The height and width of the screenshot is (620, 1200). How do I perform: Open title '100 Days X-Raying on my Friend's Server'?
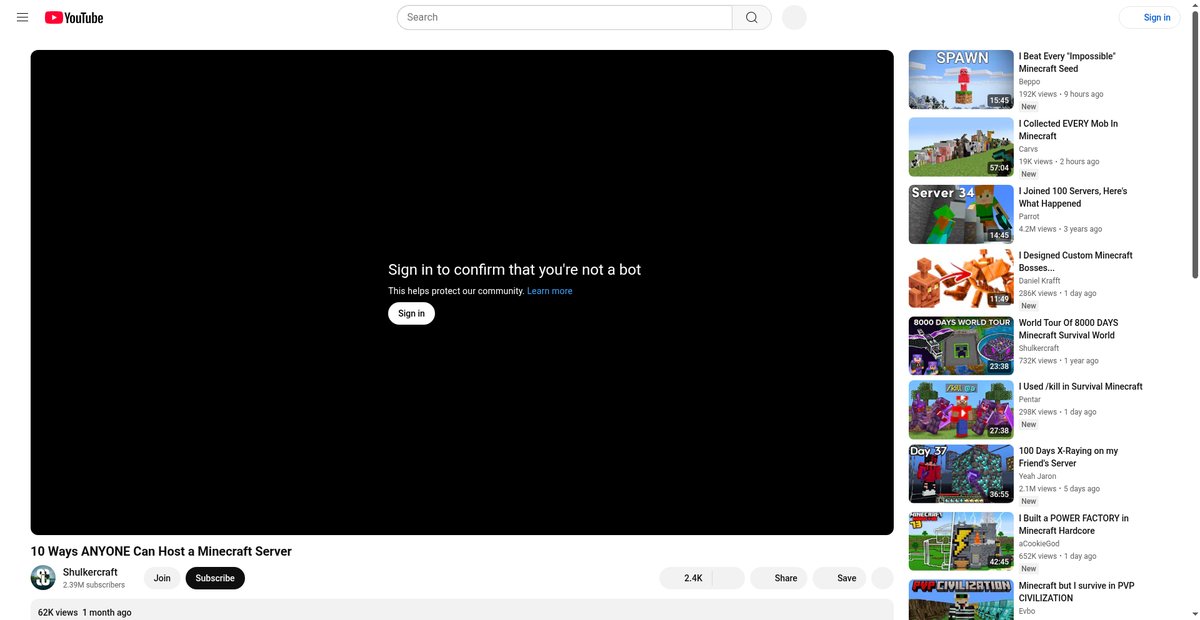point(1069,457)
